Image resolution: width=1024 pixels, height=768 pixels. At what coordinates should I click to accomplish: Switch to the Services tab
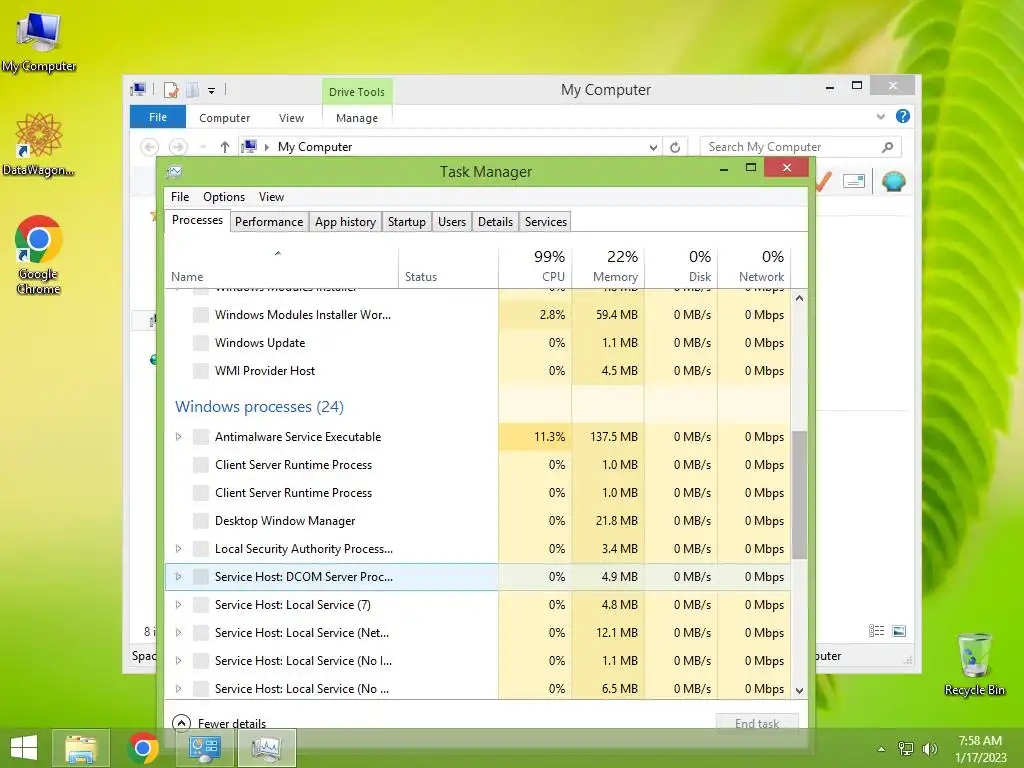point(546,222)
